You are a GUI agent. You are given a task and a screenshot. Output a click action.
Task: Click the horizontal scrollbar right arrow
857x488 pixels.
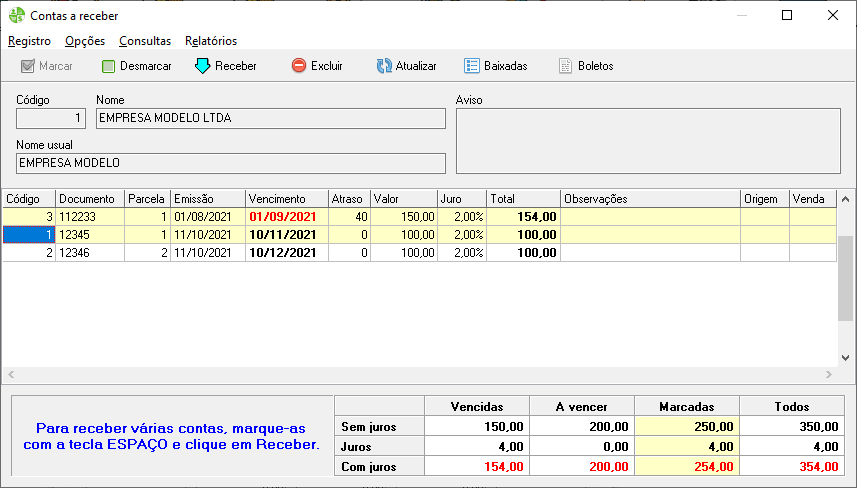tap(828, 374)
